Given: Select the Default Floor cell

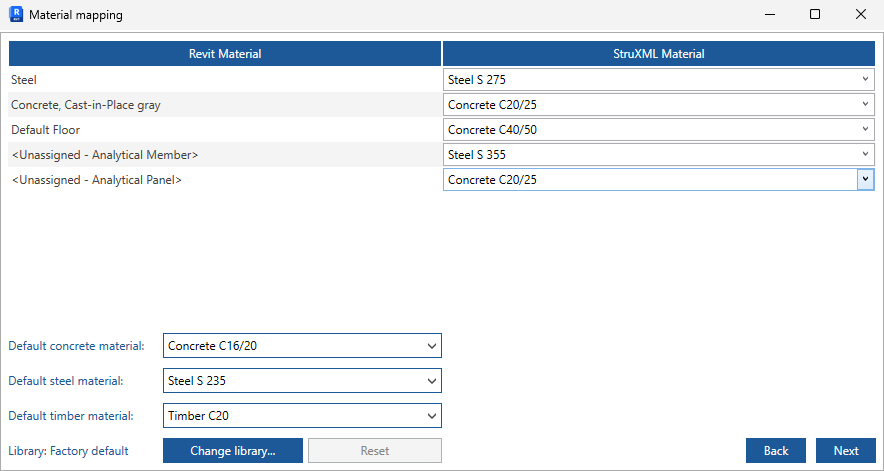Looking at the screenshot, I should point(225,130).
